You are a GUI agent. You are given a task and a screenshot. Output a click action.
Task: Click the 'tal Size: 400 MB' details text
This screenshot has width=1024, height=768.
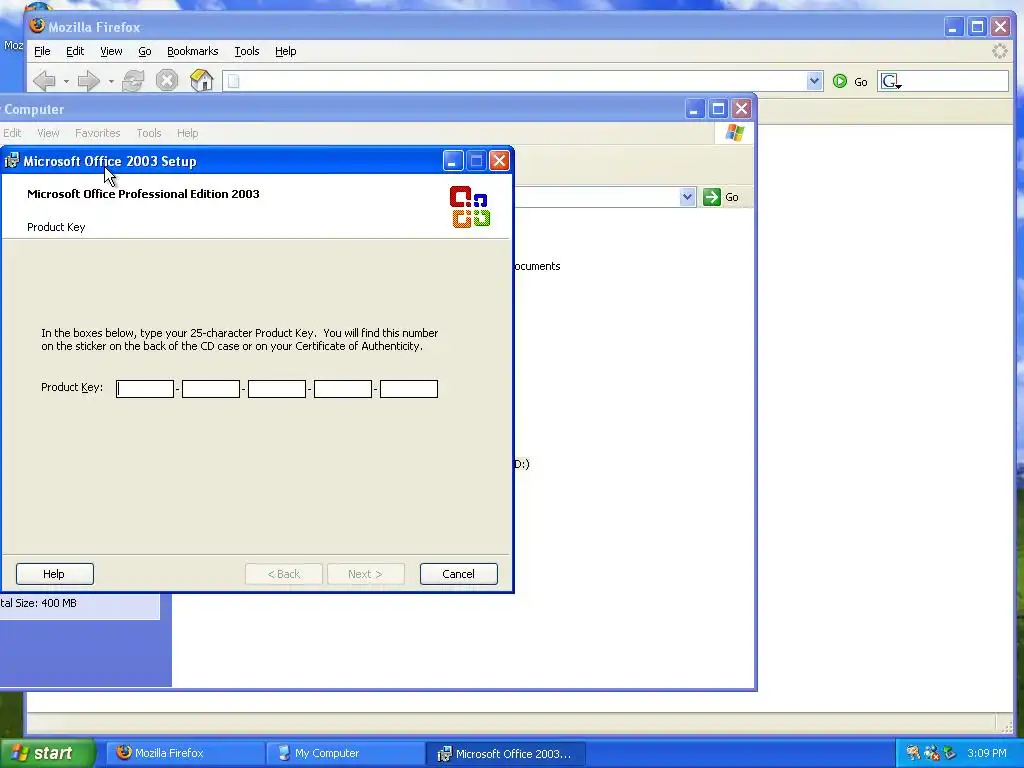click(x=39, y=603)
